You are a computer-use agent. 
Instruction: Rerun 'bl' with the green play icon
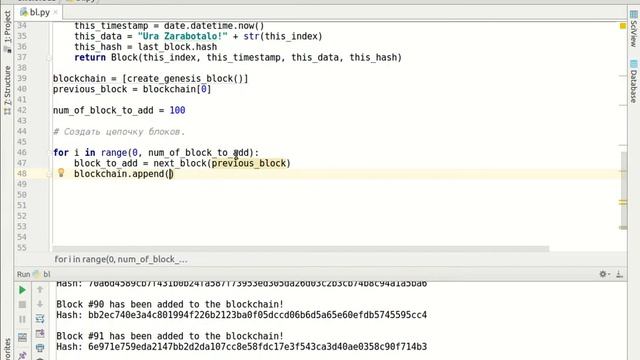tap(22, 290)
